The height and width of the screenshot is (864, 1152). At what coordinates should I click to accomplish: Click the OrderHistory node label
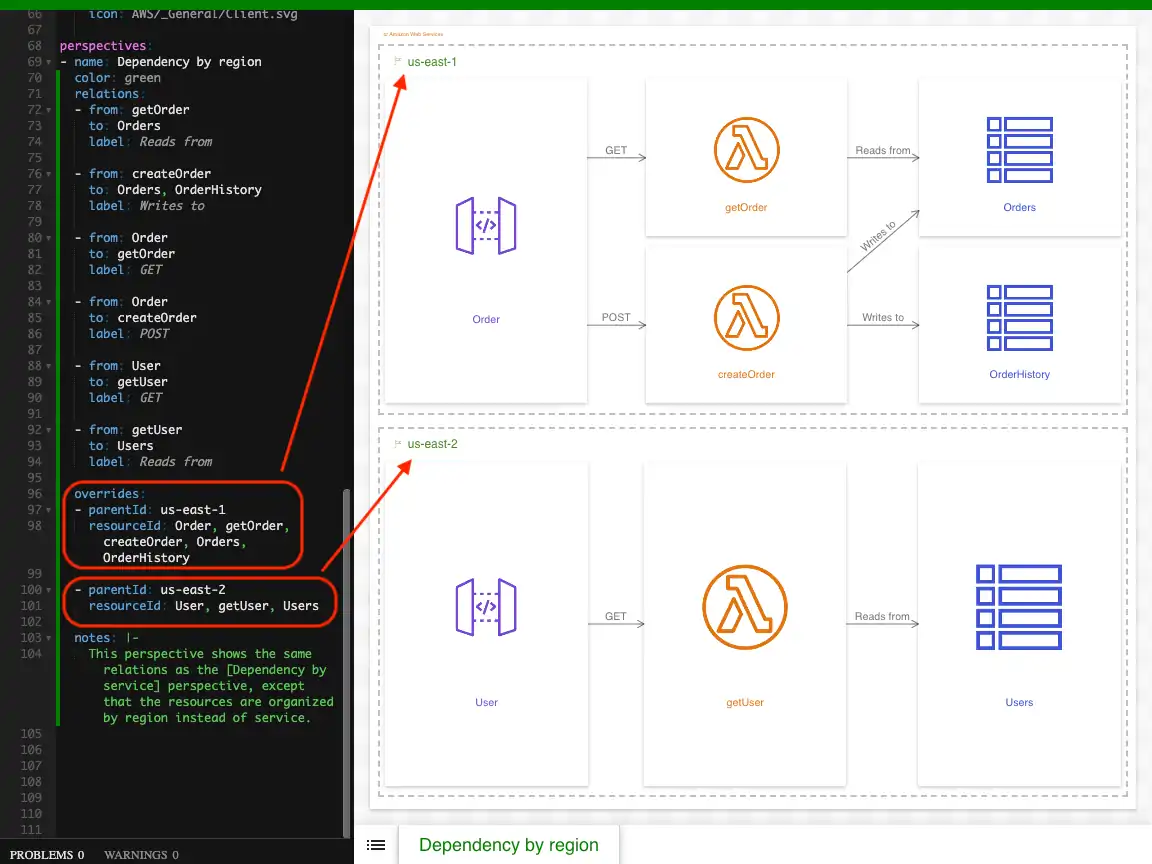point(1019,374)
